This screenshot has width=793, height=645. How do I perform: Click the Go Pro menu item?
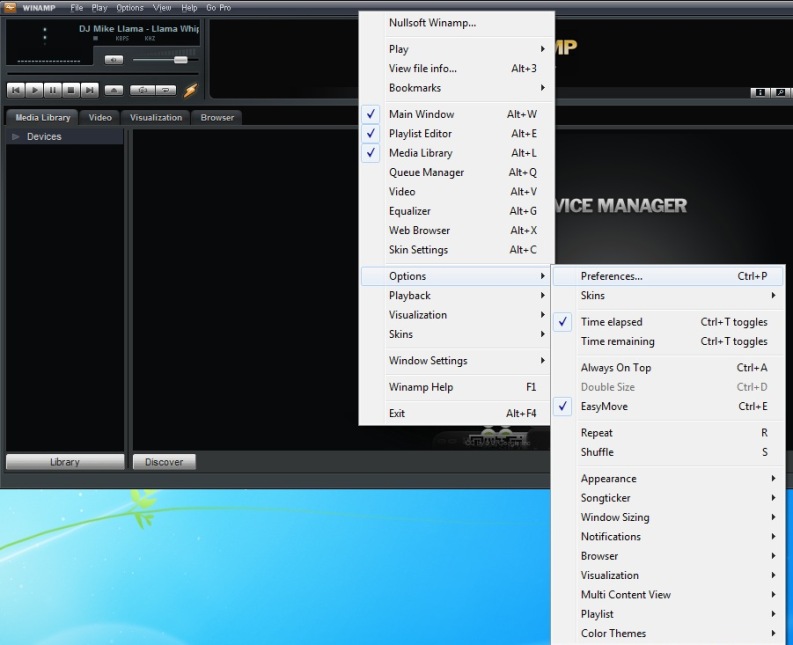click(218, 8)
